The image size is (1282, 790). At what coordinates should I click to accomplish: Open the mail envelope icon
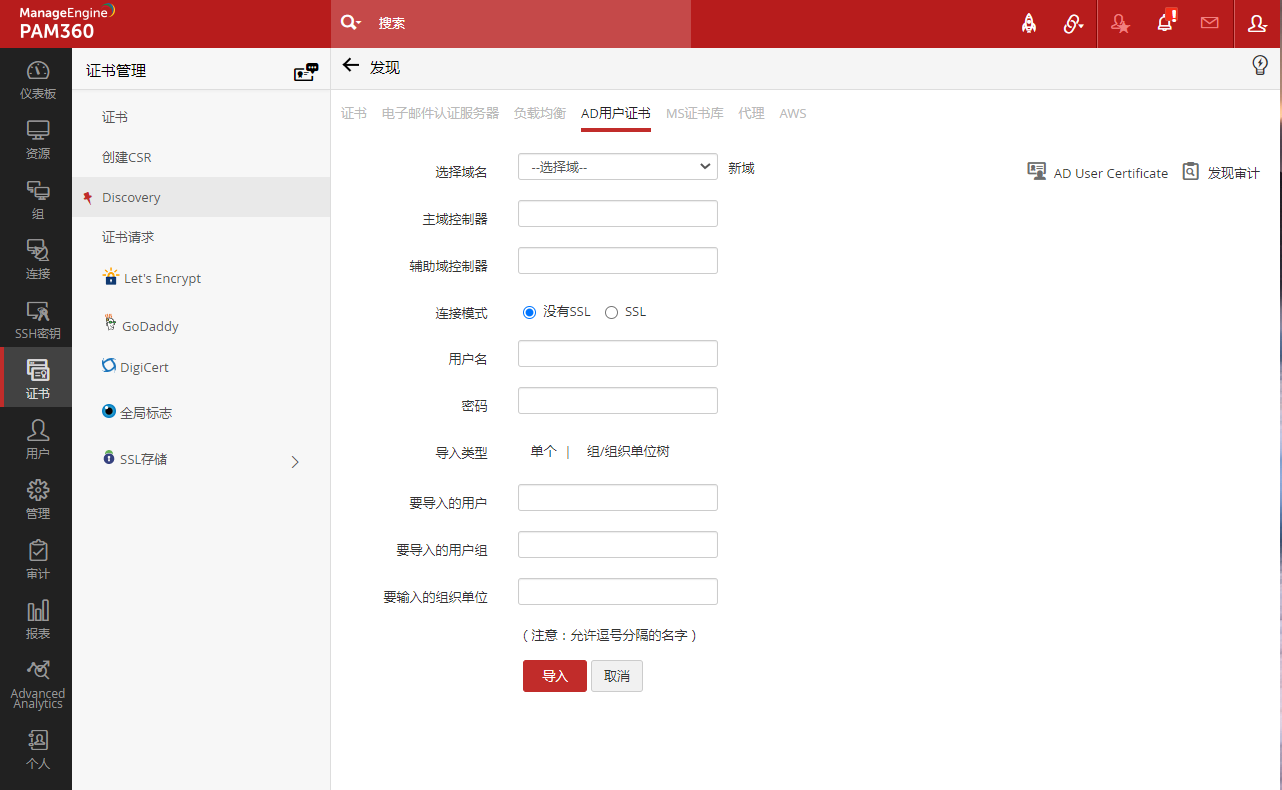coord(1210,23)
